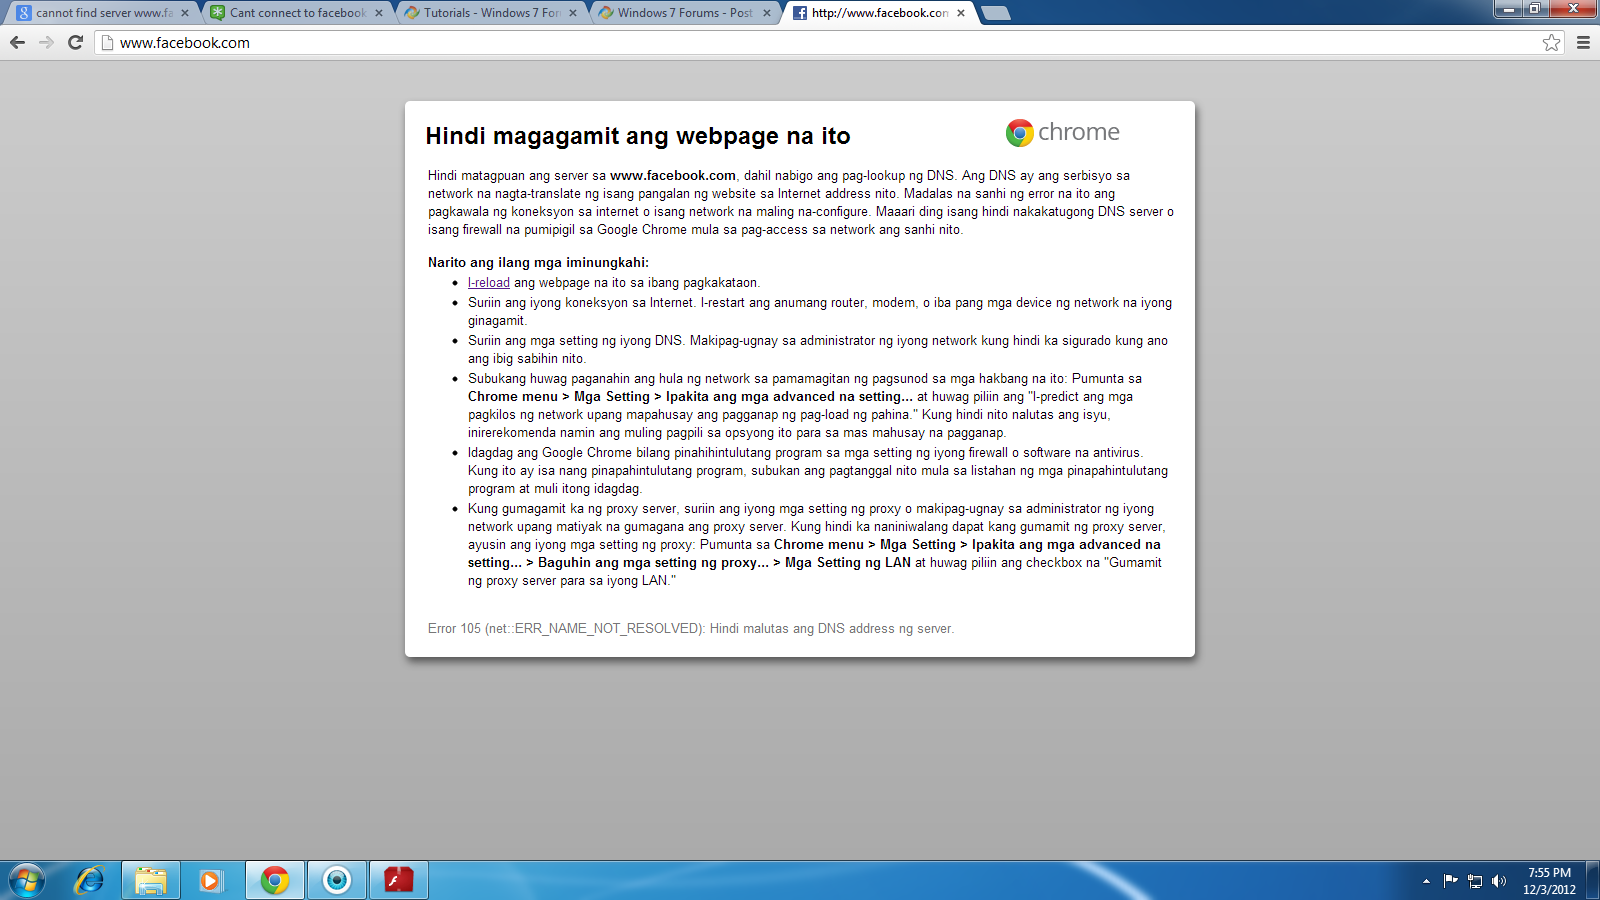Click the I-reload link
This screenshot has width=1600, height=900.
pyautogui.click(x=489, y=283)
